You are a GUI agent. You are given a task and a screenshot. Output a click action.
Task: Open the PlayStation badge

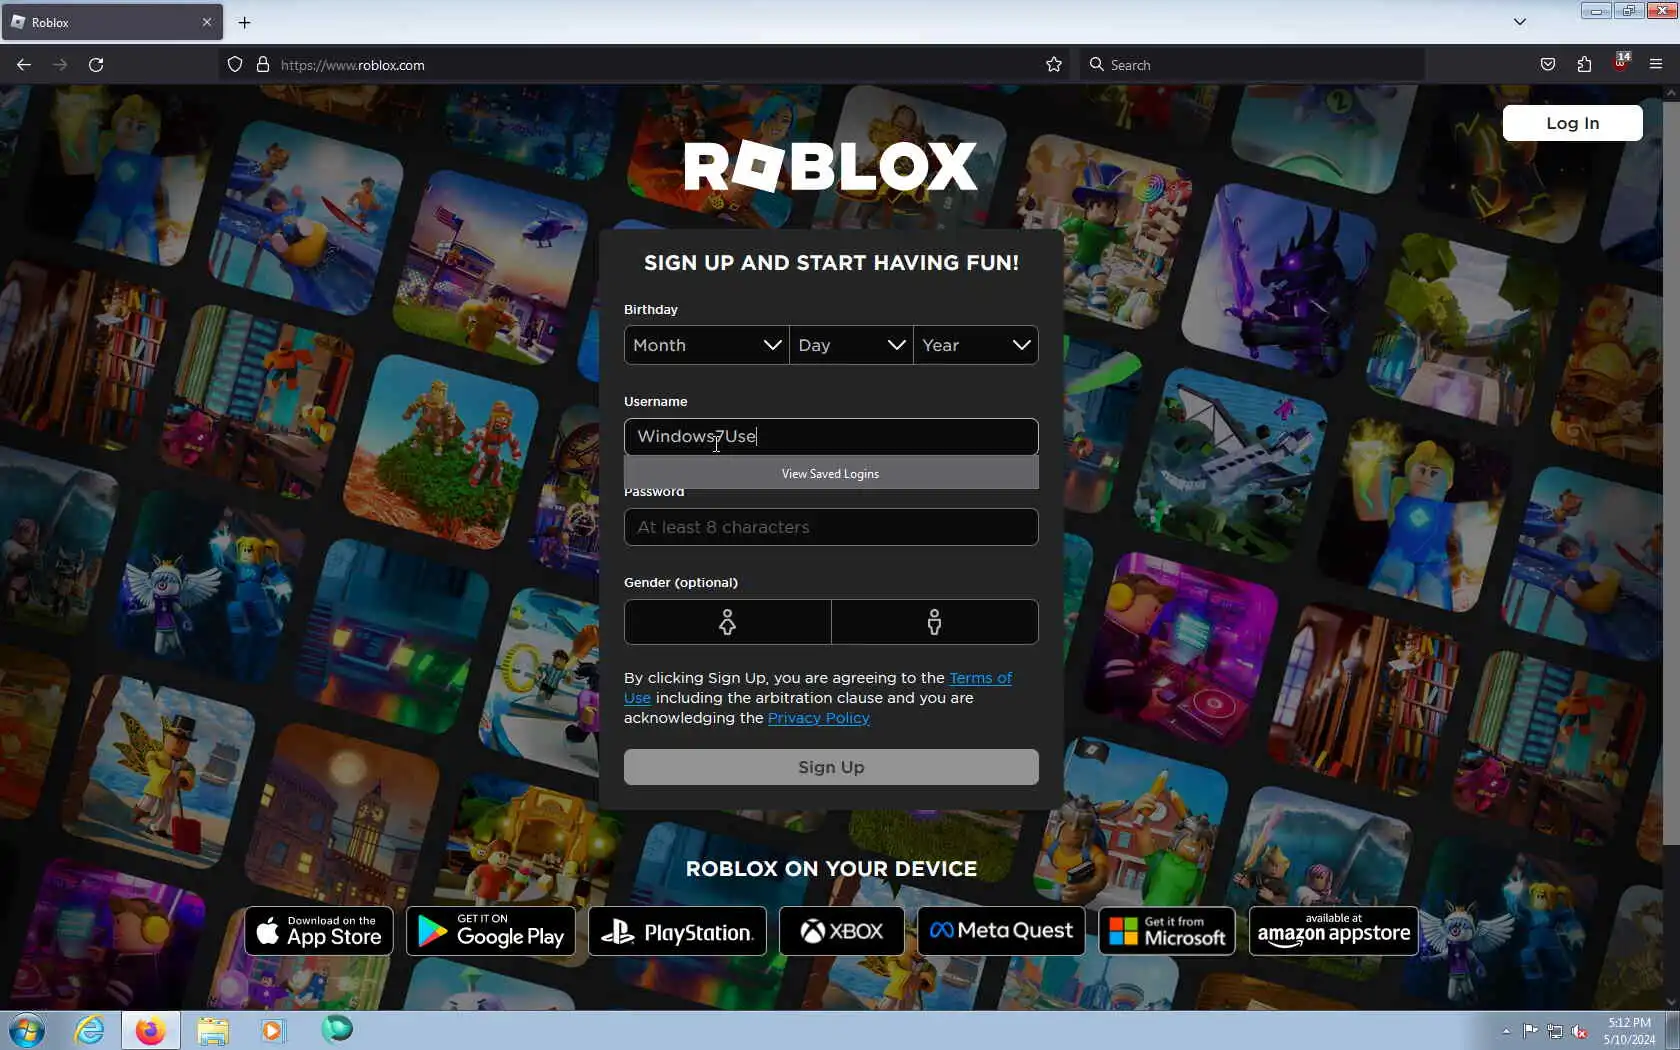pyautogui.click(x=677, y=931)
